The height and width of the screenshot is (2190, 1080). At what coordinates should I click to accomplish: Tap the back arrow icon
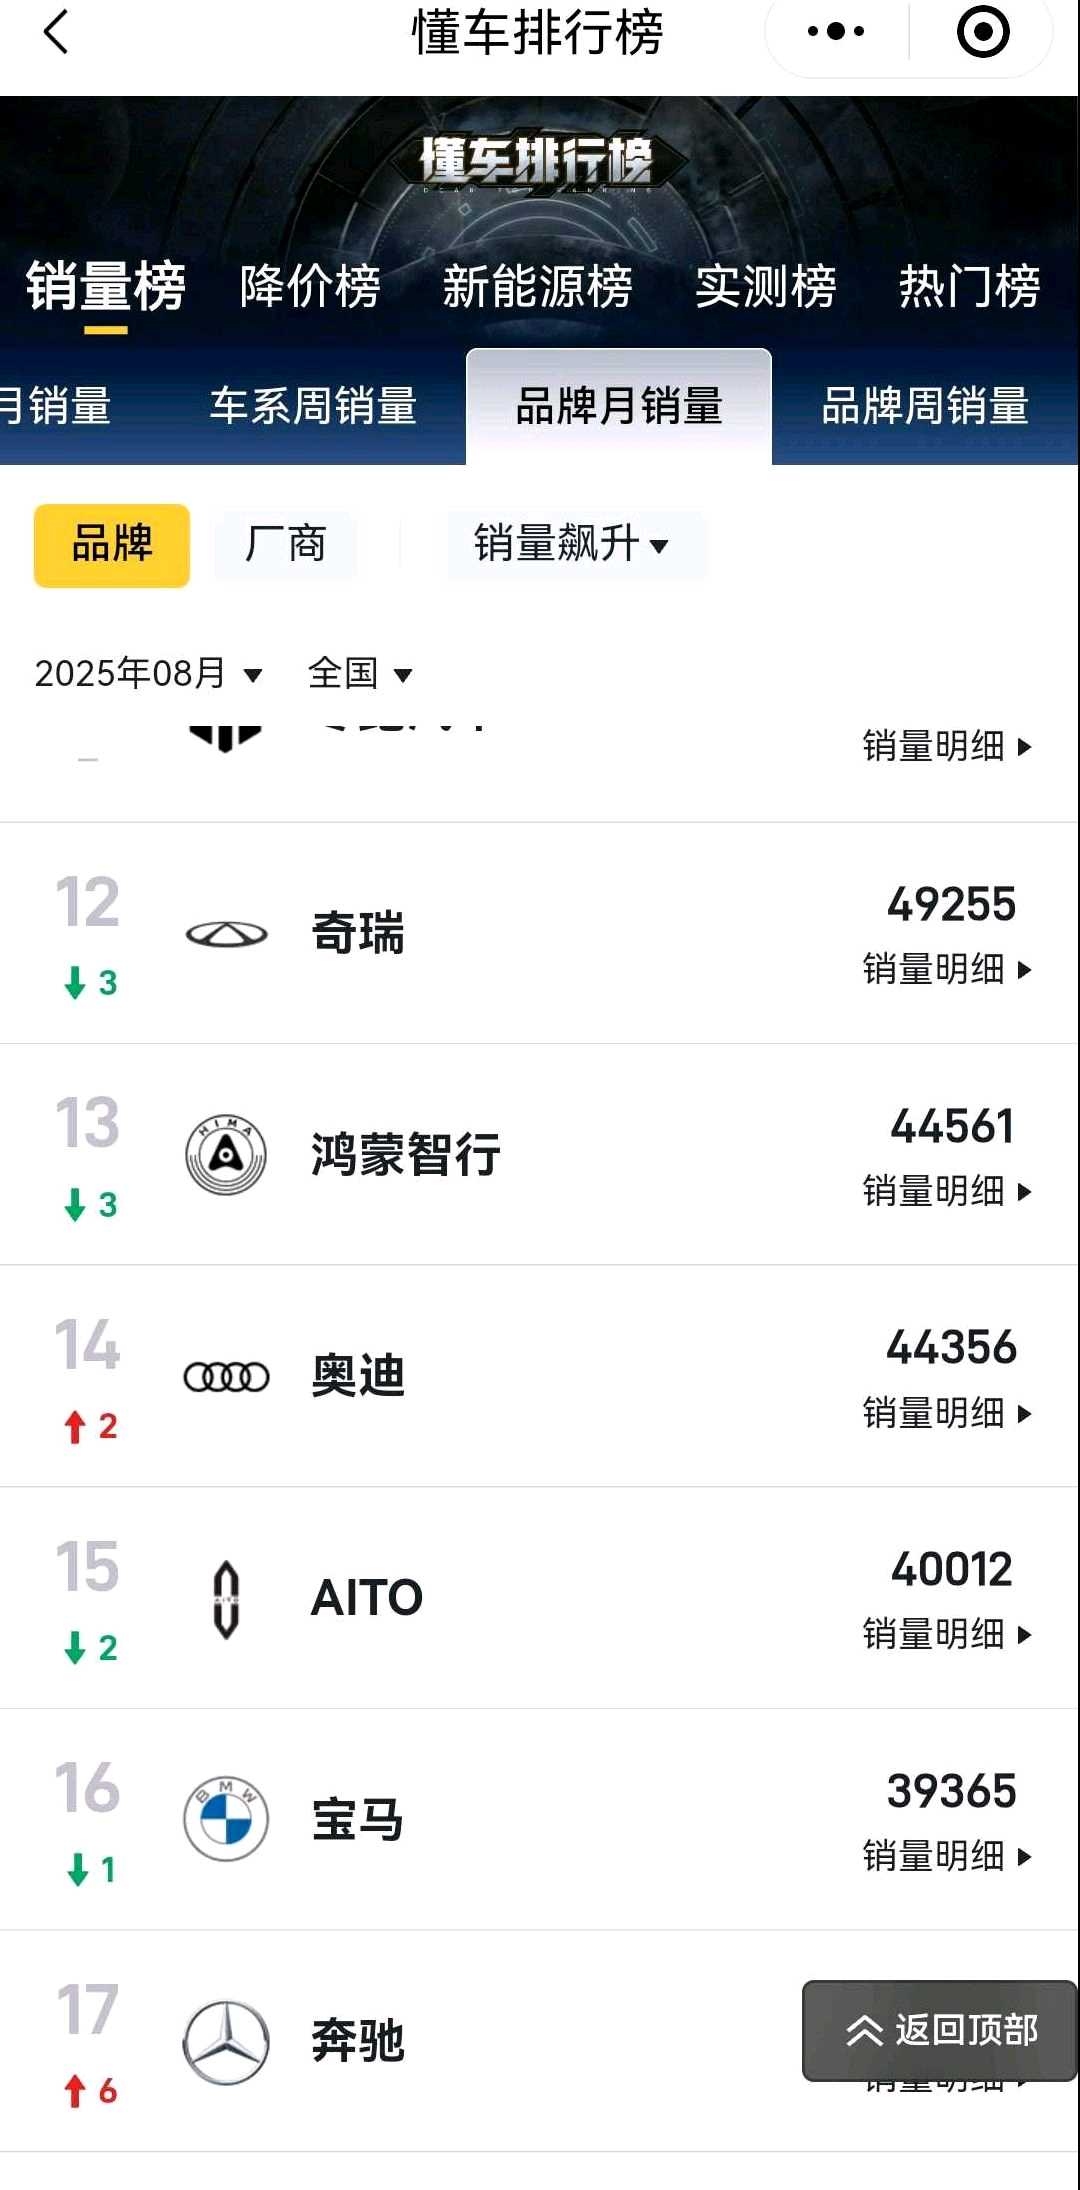(x=57, y=32)
